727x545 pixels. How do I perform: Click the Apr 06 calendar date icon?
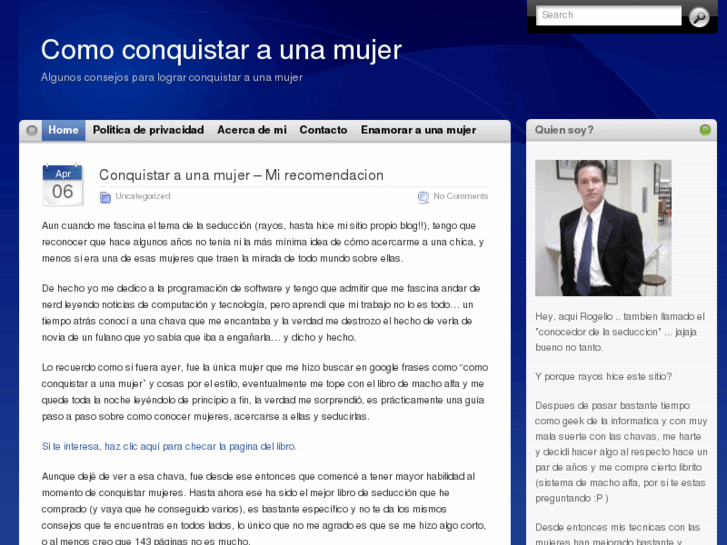pos(63,185)
